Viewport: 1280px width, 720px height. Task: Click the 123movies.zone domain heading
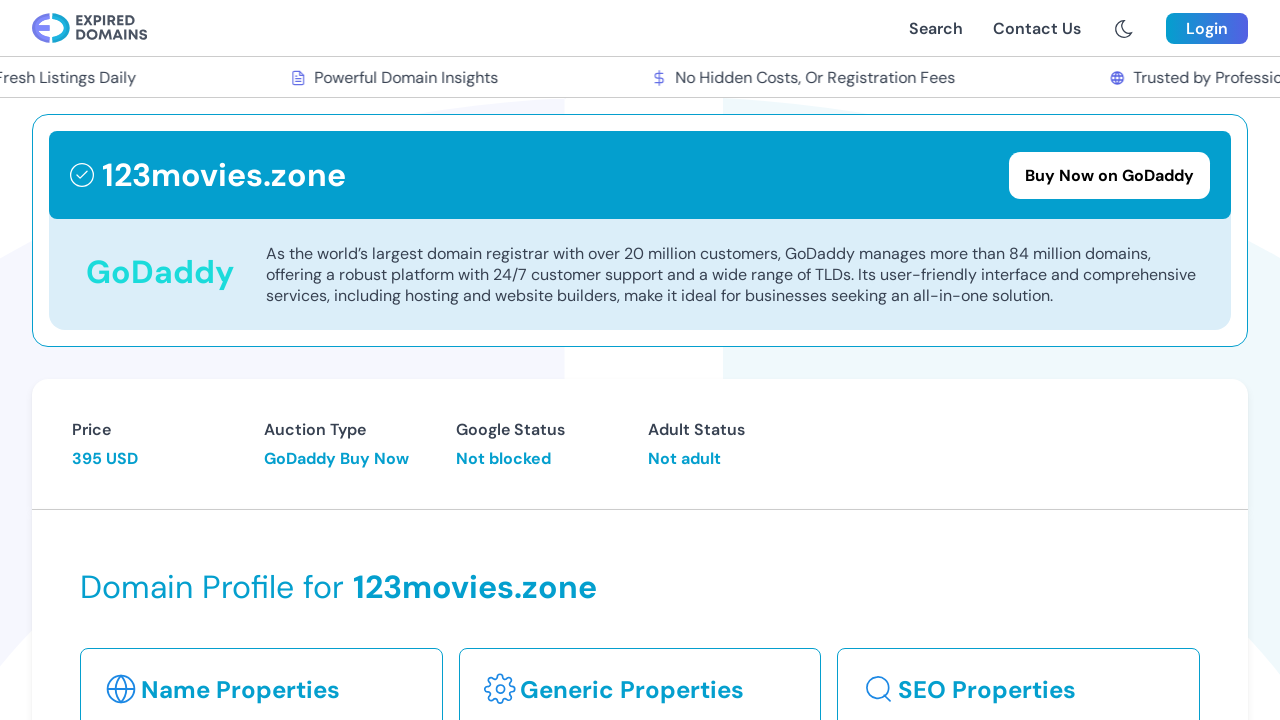(x=224, y=175)
